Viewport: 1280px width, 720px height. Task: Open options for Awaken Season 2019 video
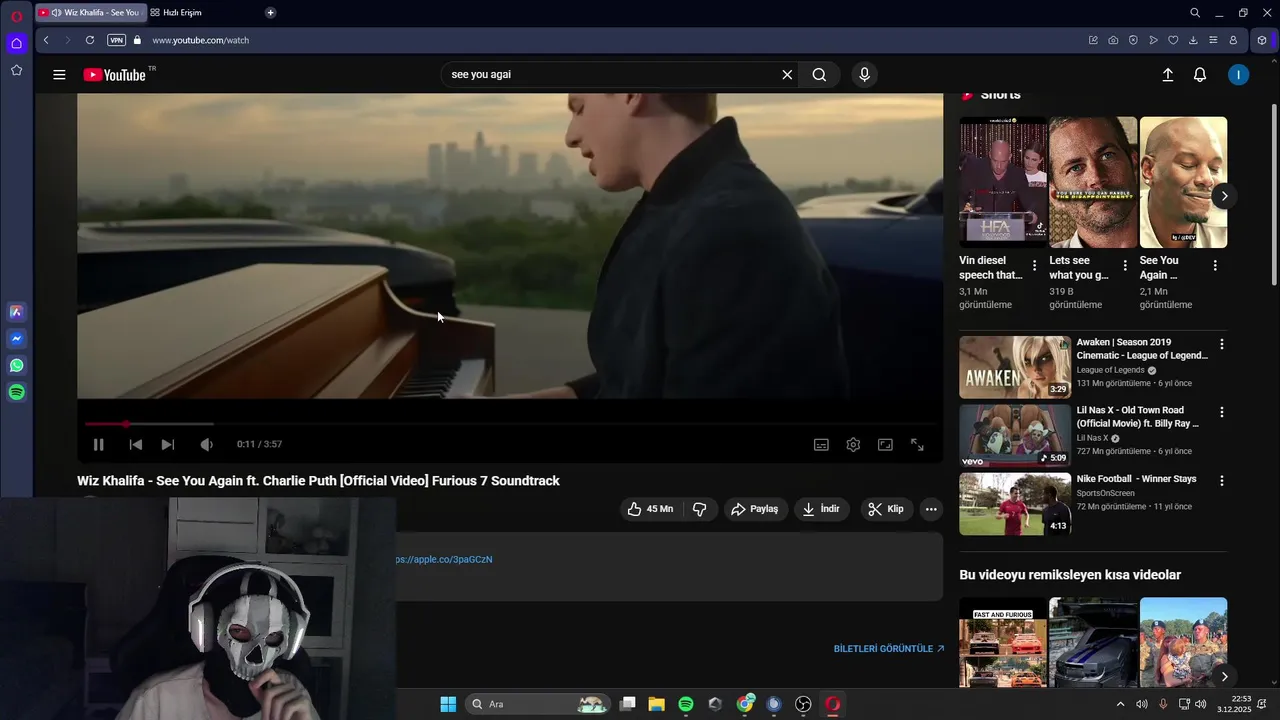tap(1221, 344)
